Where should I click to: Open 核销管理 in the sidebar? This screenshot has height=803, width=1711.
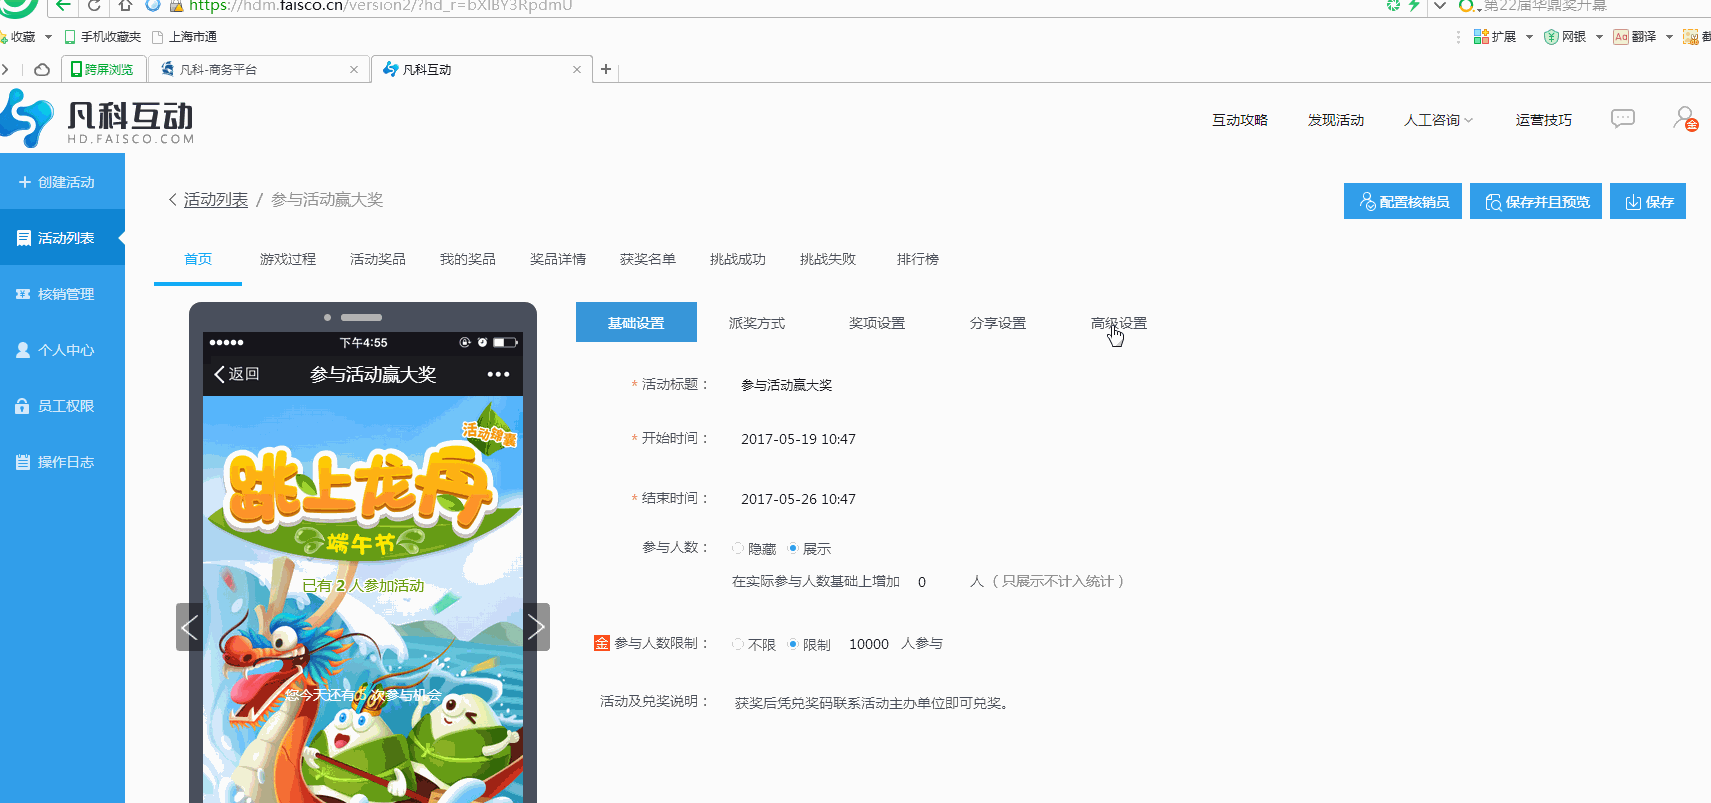click(62, 294)
